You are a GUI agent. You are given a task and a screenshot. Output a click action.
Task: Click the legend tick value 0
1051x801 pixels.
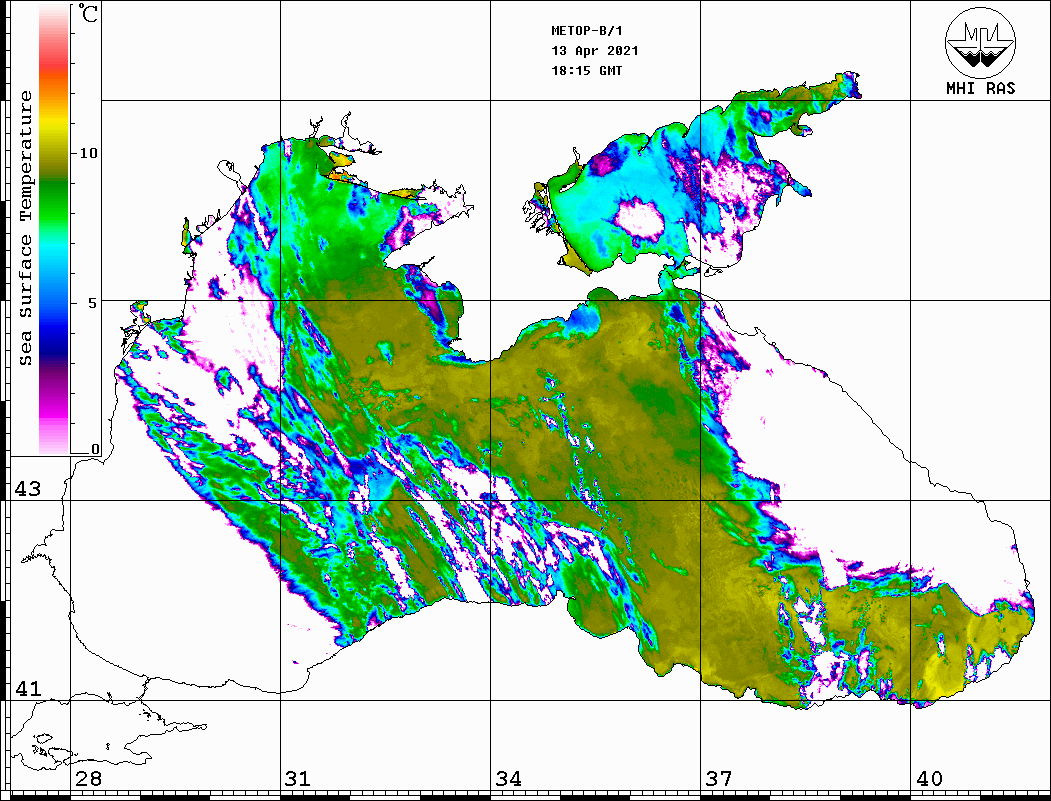(95, 449)
